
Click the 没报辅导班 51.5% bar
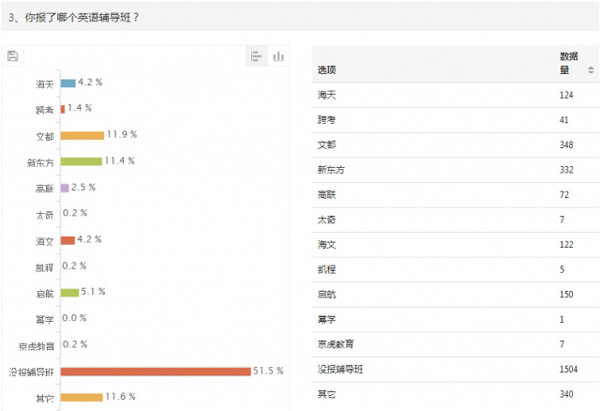[x=155, y=371]
